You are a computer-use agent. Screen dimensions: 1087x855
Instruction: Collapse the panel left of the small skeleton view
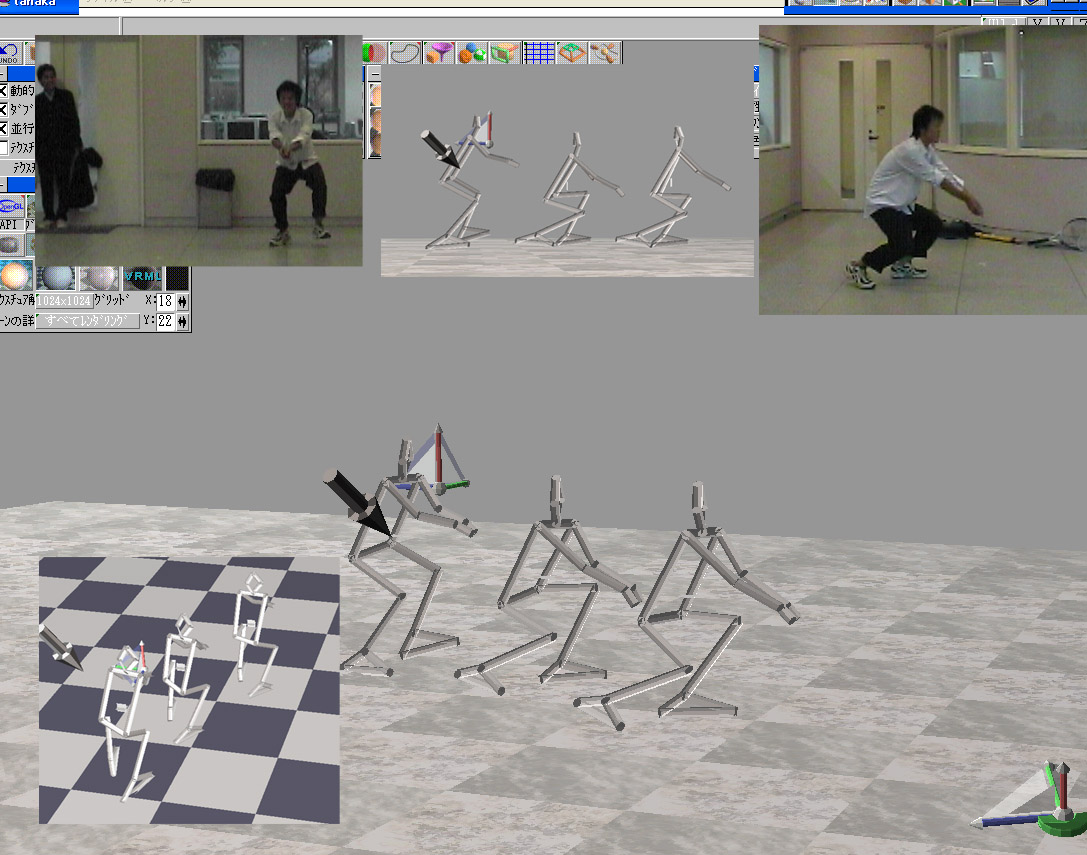[374, 74]
